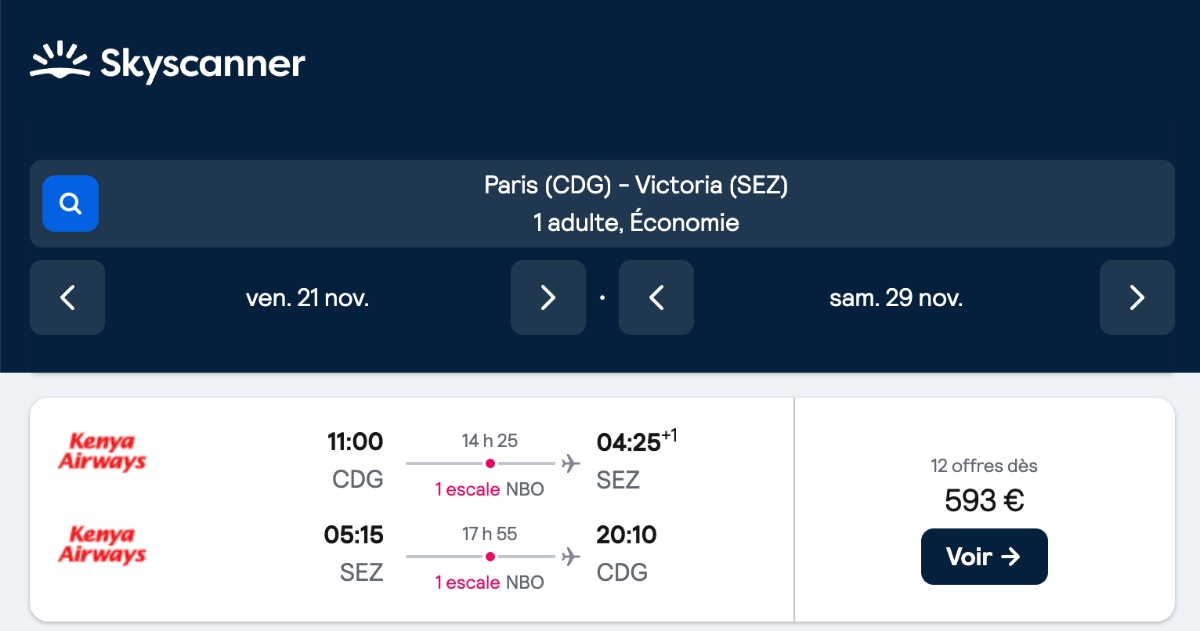Click 1 adulte, Économie passenger details

point(636,223)
